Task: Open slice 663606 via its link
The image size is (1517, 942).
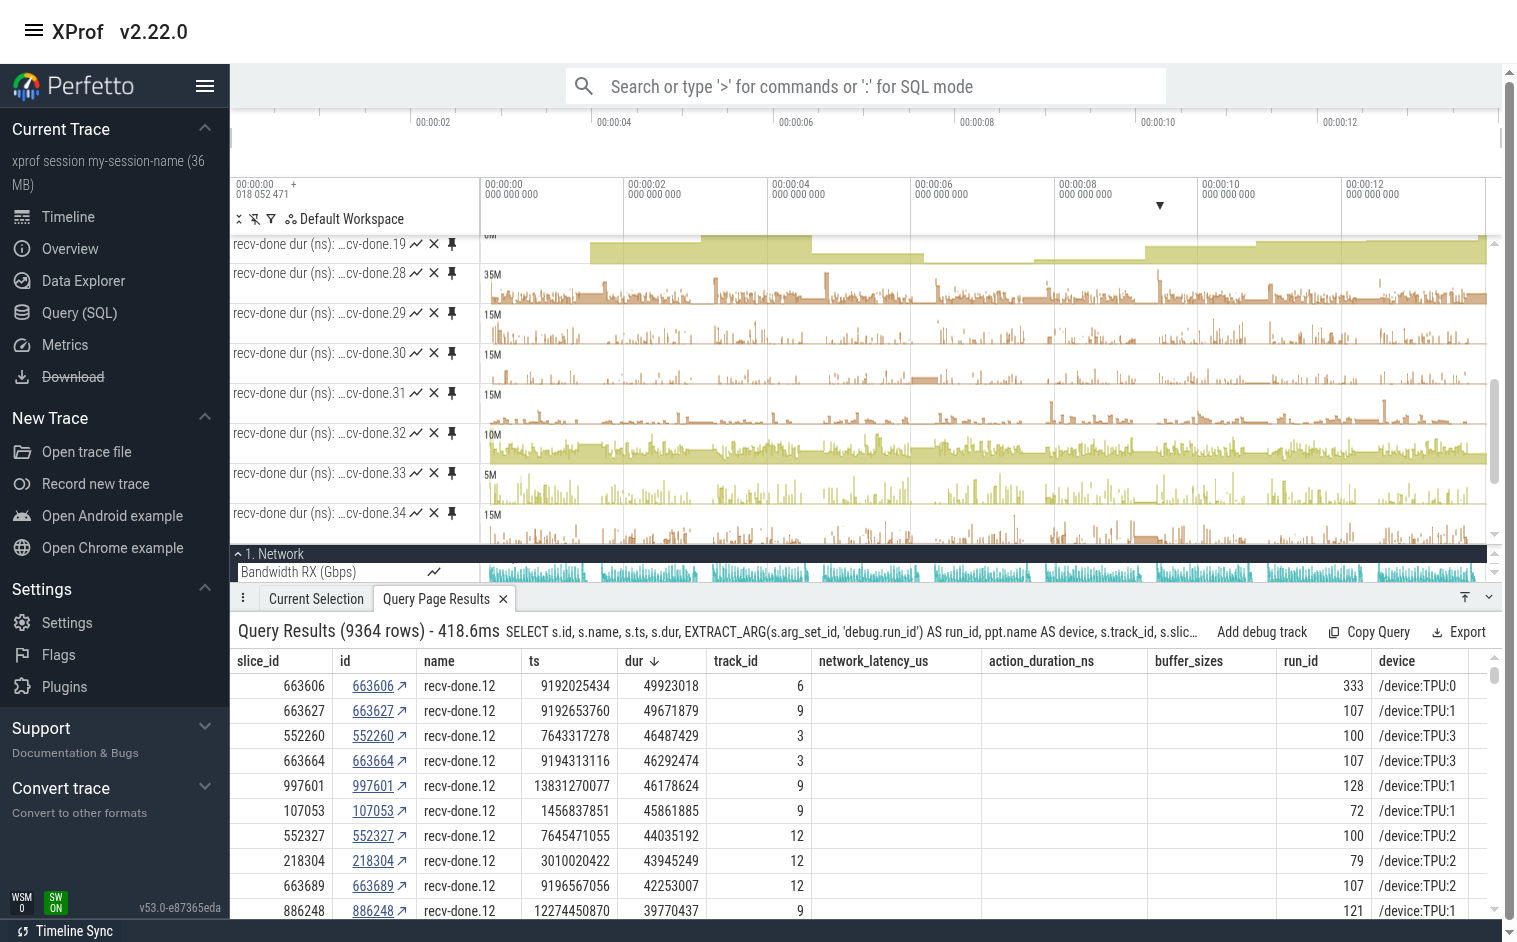Action: point(372,686)
